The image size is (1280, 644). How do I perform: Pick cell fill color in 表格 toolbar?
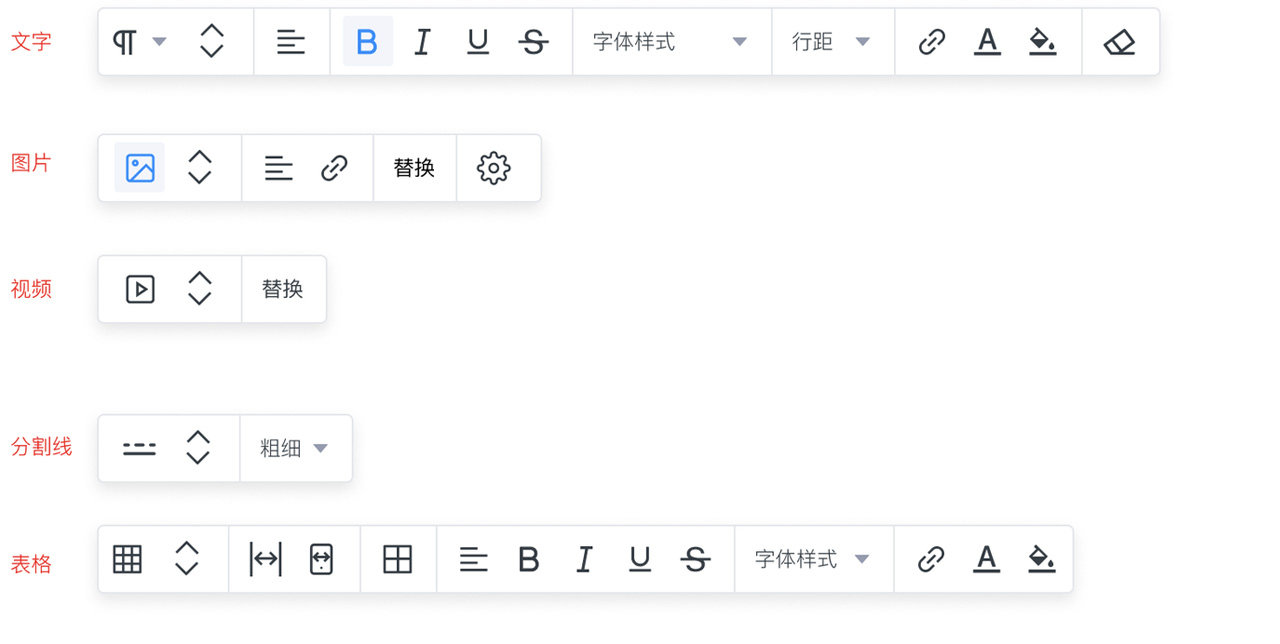tap(1042, 559)
